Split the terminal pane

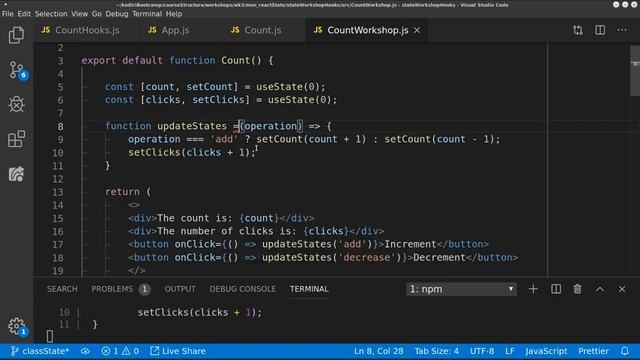[556, 289]
